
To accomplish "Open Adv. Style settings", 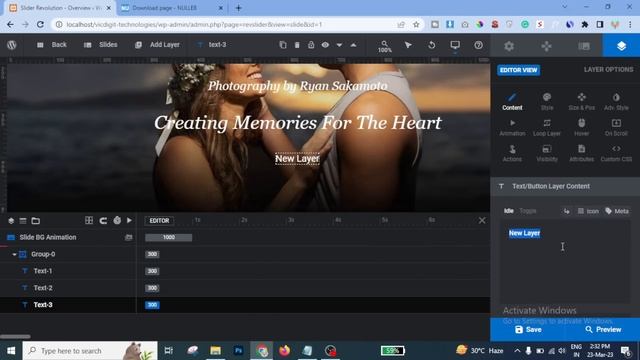I will click(x=616, y=102).
